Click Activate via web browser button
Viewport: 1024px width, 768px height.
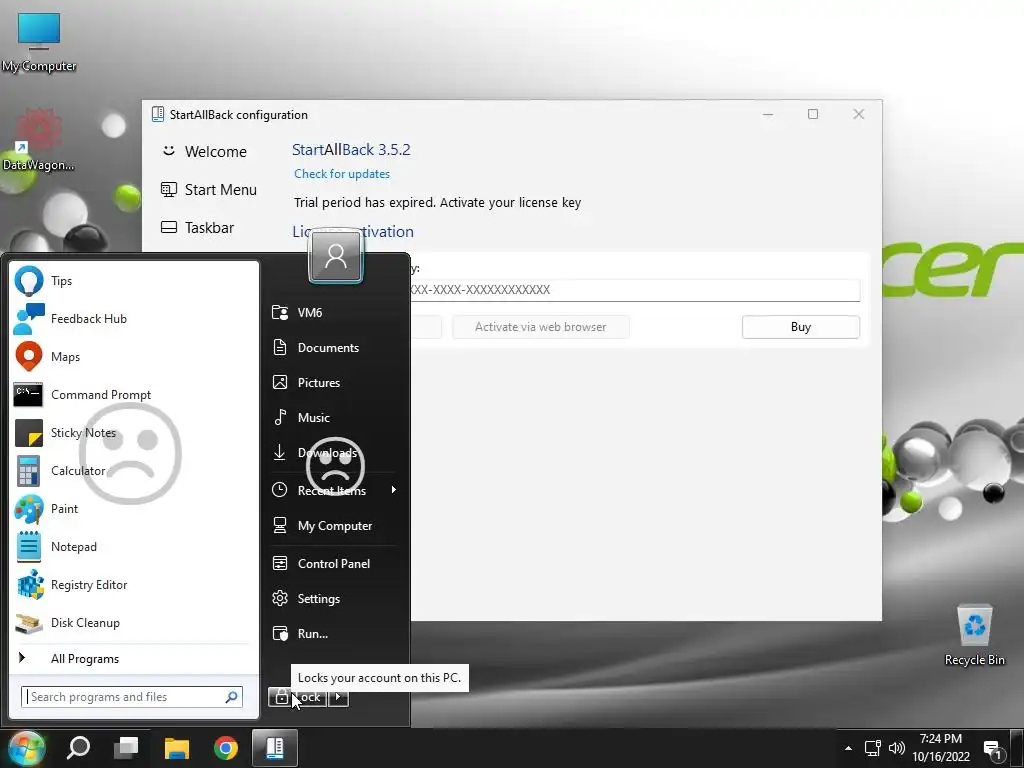pyautogui.click(x=541, y=327)
